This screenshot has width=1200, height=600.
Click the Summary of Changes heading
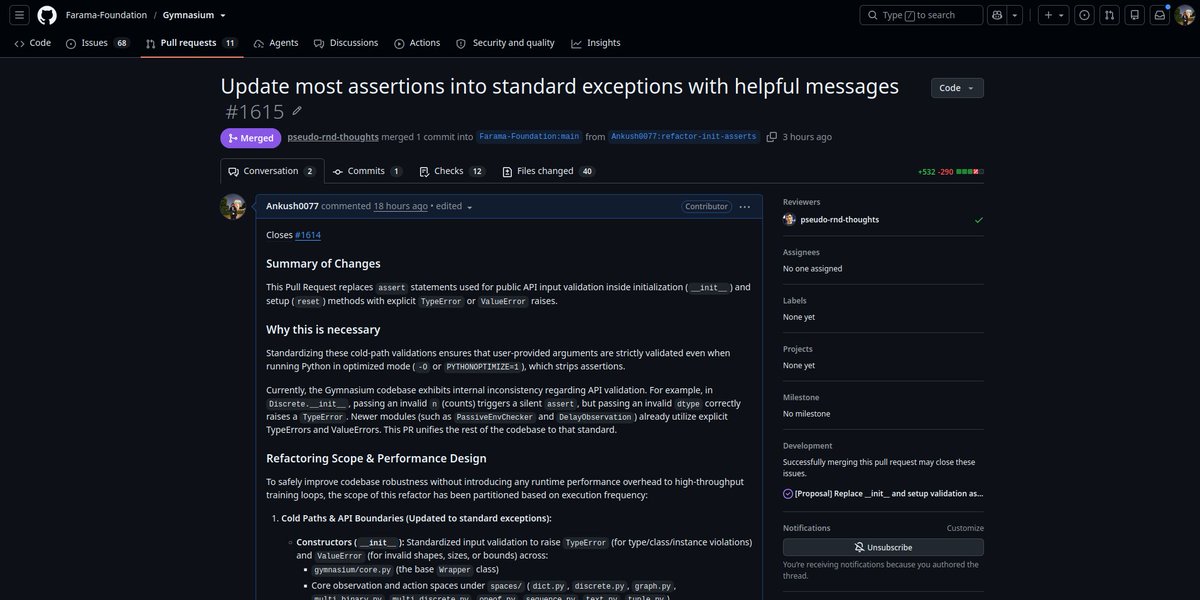(x=323, y=264)
